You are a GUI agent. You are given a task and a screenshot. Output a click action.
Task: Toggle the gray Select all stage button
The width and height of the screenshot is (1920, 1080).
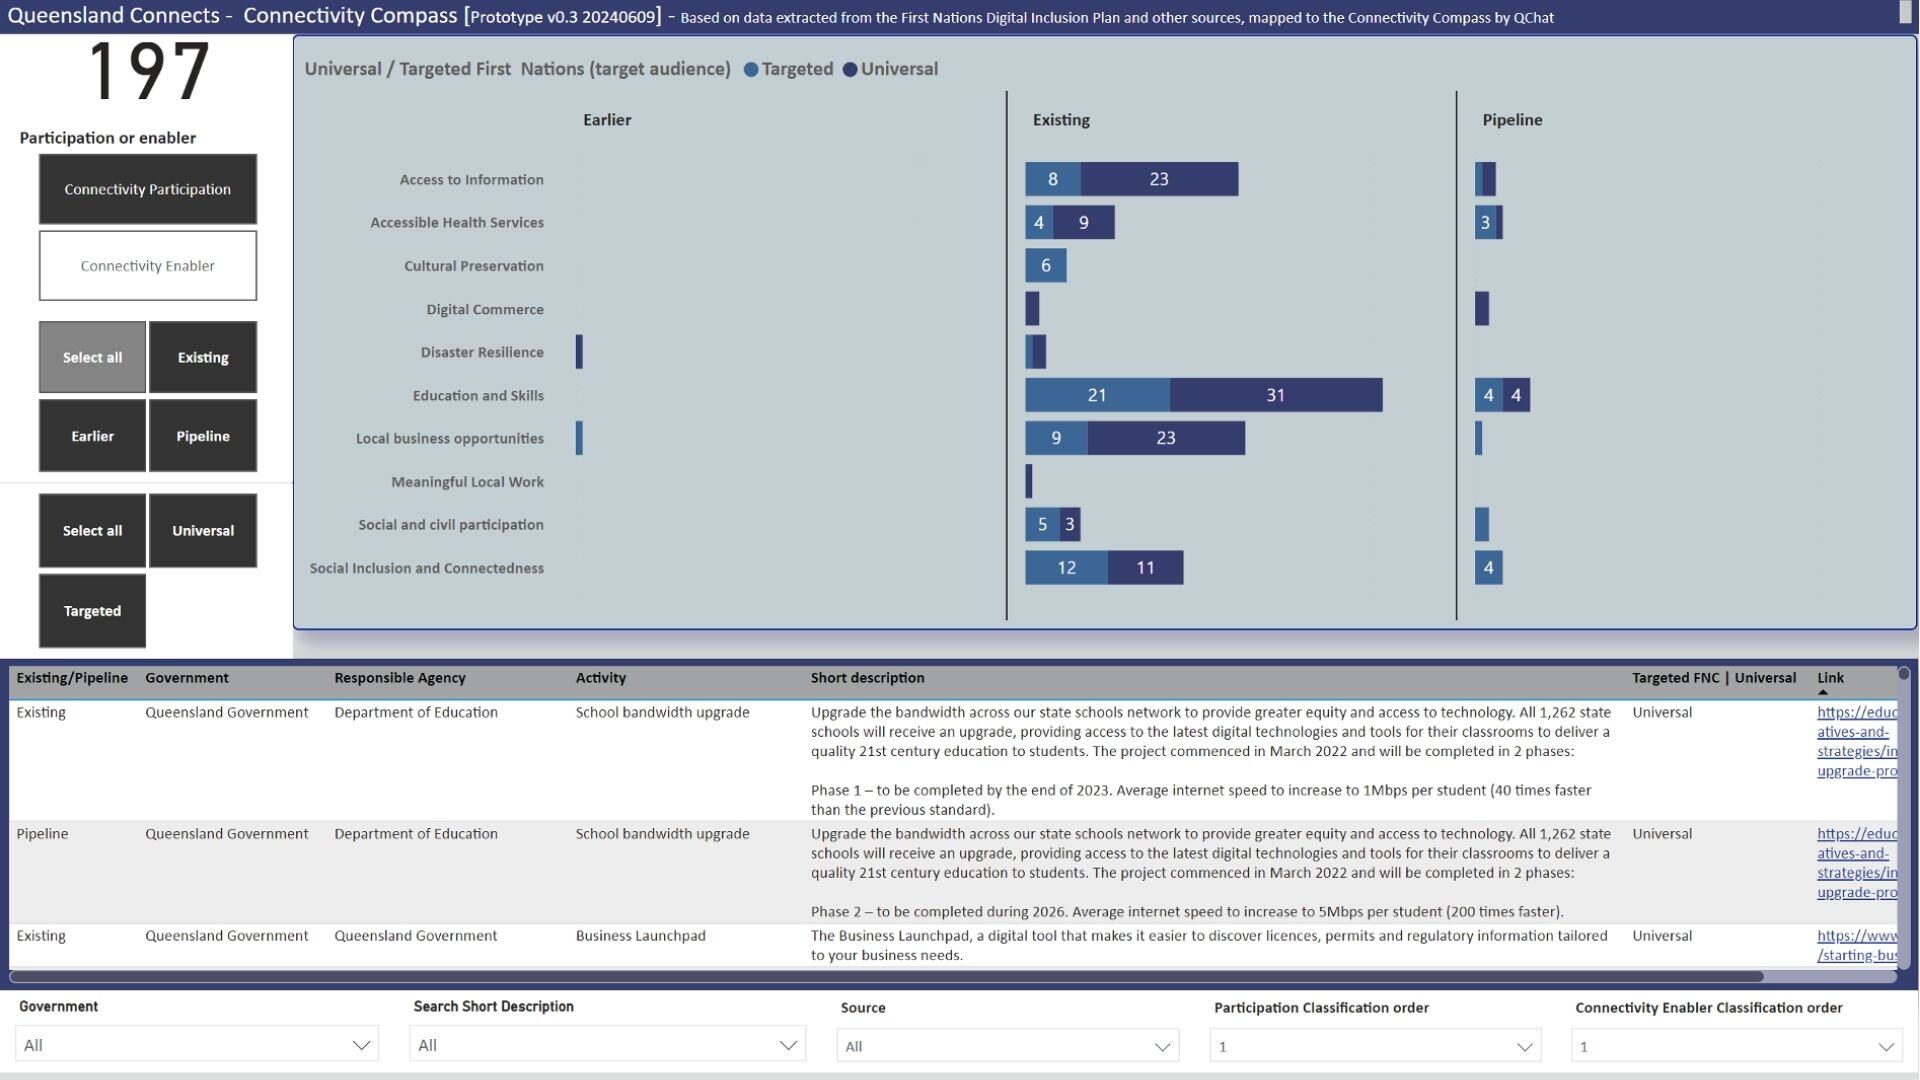pos(92,357)
